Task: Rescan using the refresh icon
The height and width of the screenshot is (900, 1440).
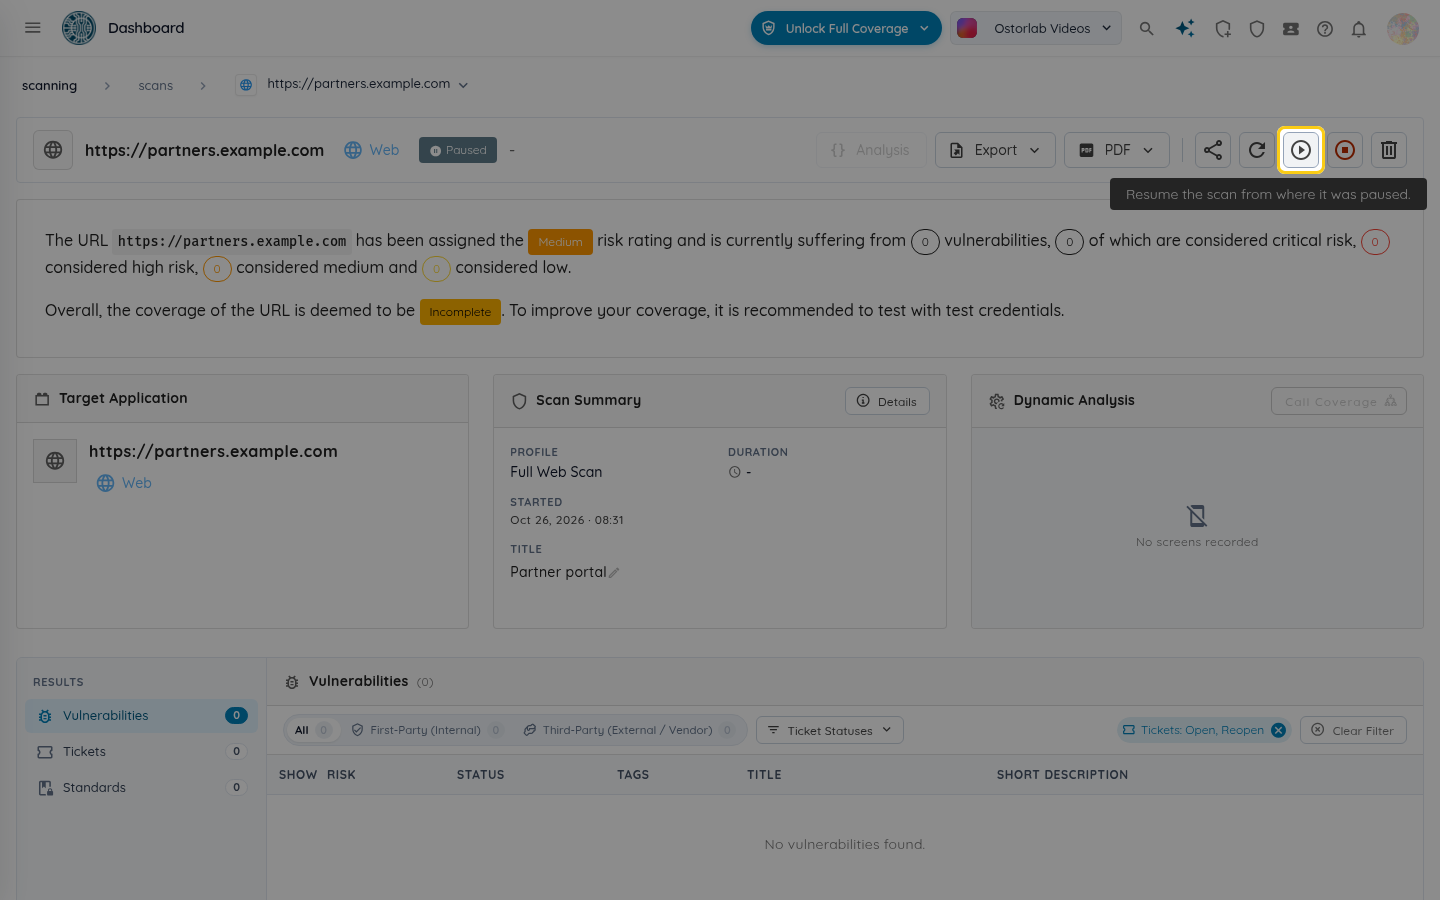Action: tap(1257, 150)
